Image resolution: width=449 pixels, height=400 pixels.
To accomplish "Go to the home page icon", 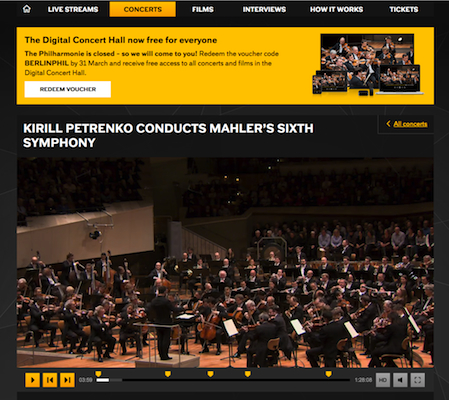I will click(x=27, y=9).
